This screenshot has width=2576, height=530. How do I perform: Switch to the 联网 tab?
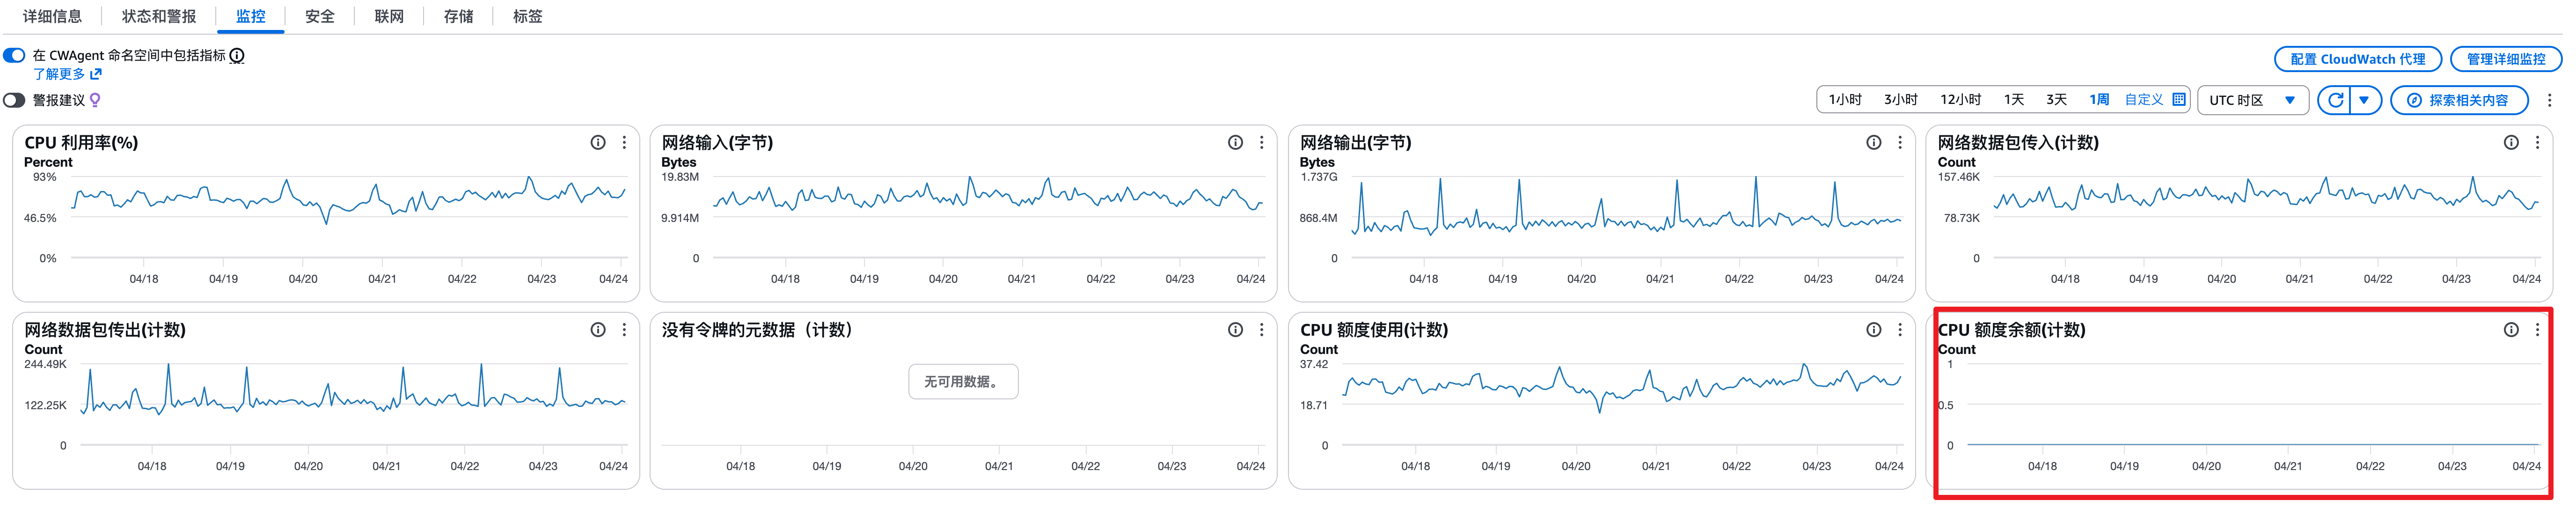pos(389,16)
